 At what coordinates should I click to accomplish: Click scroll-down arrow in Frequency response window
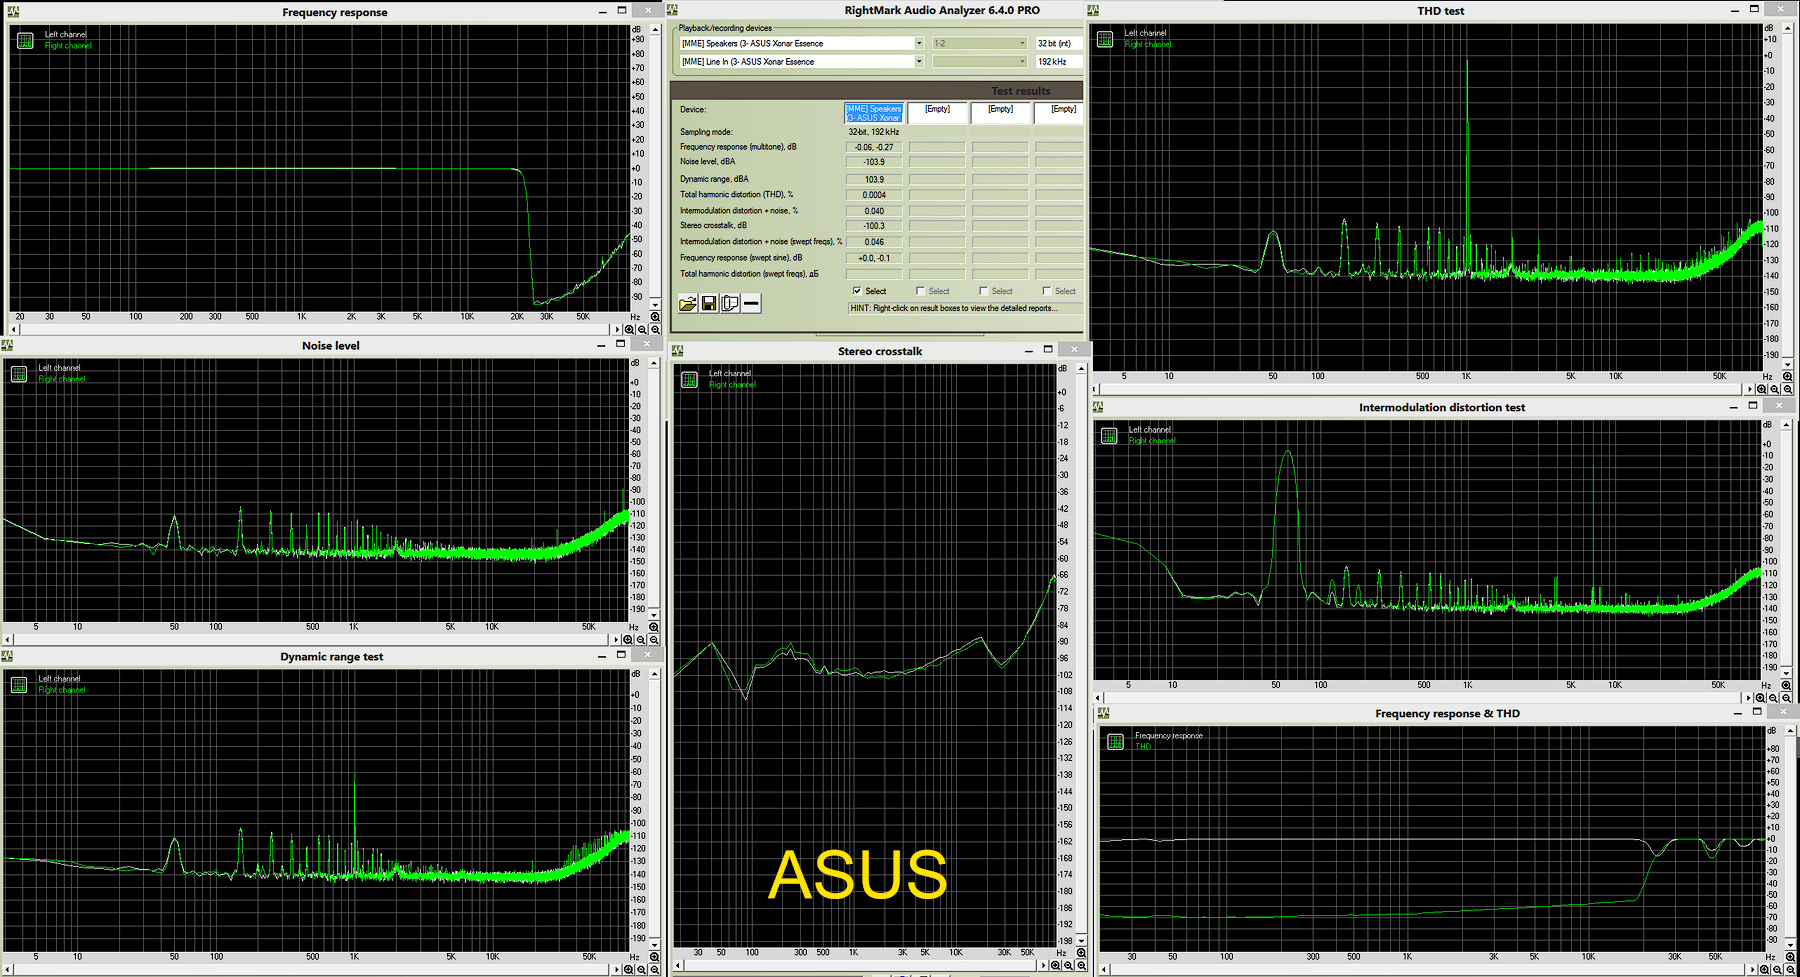click(x=655, y=304)
